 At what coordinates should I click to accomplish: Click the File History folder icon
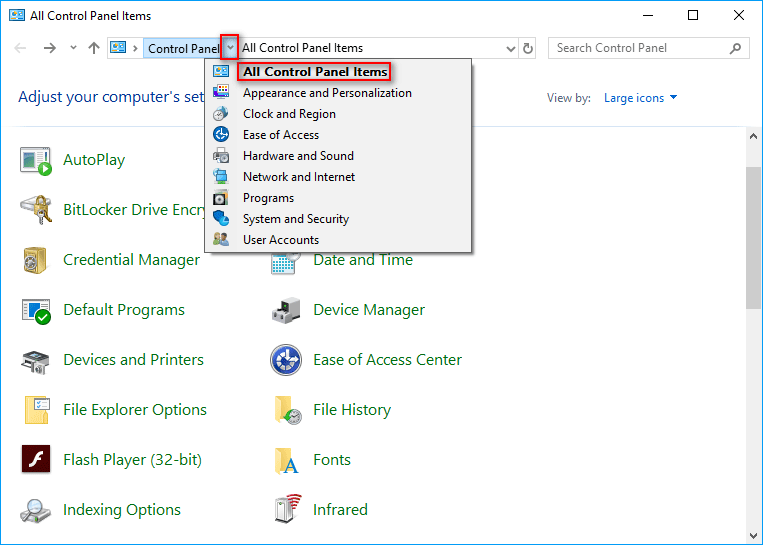point(287,410)
